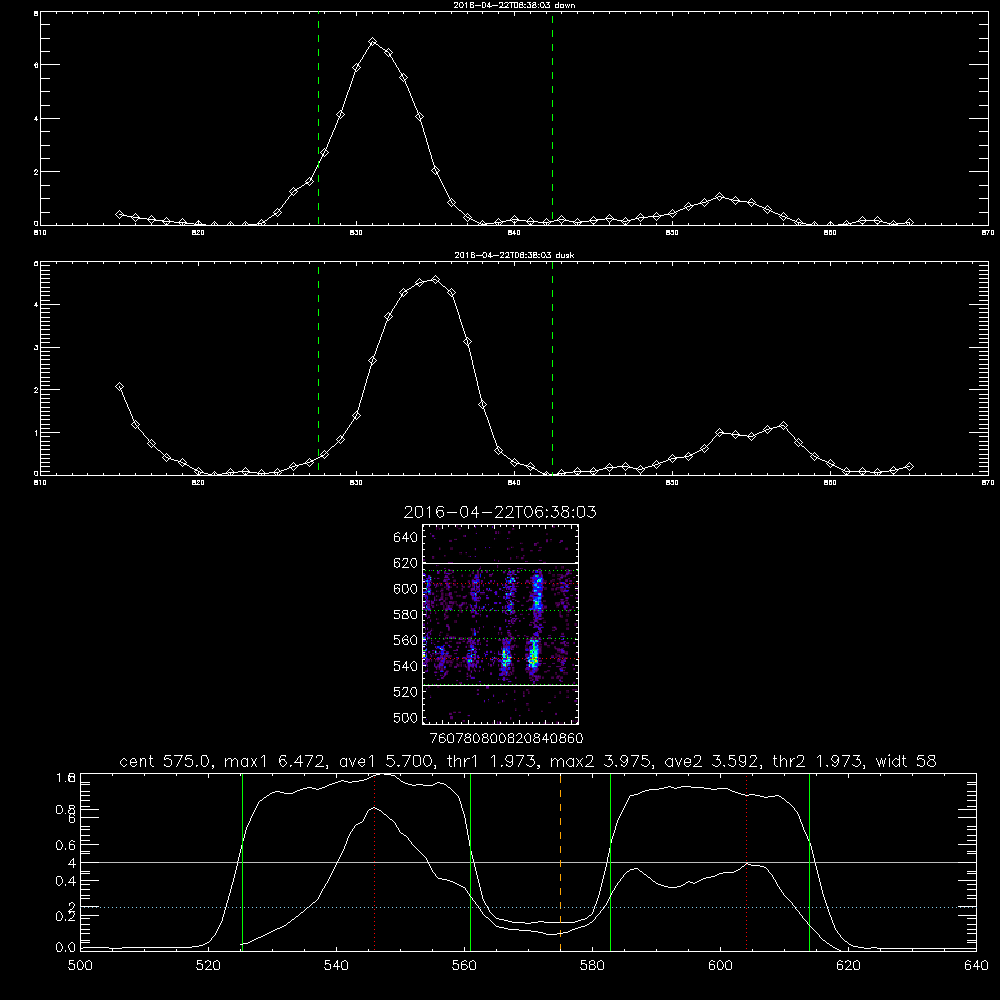Select the 'max2 3.975' value
This screenshot has height=1000, width=1000.
click(602, 761)
